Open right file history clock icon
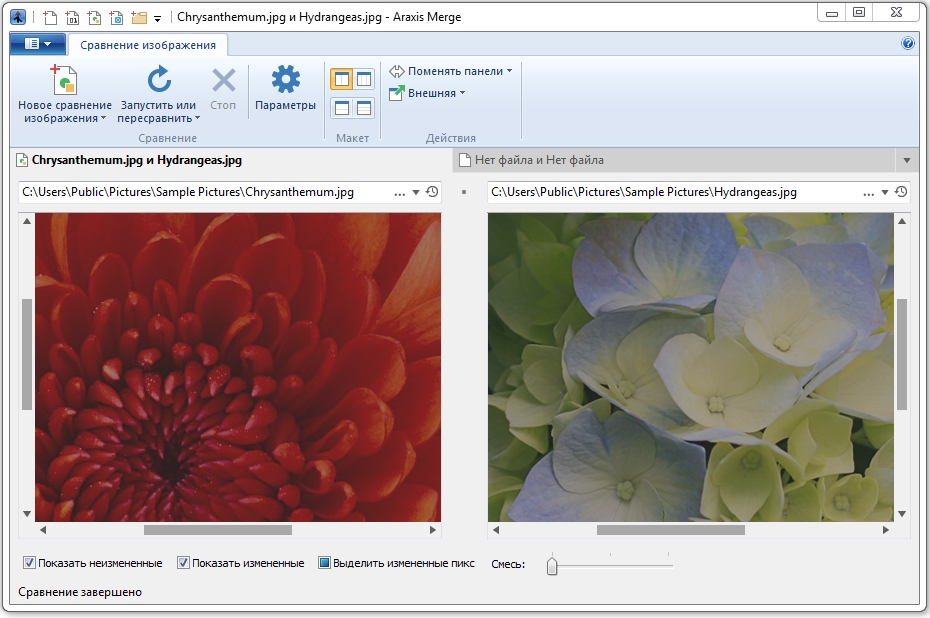Viewport: 930px width, 618px height. coord(901,192)
